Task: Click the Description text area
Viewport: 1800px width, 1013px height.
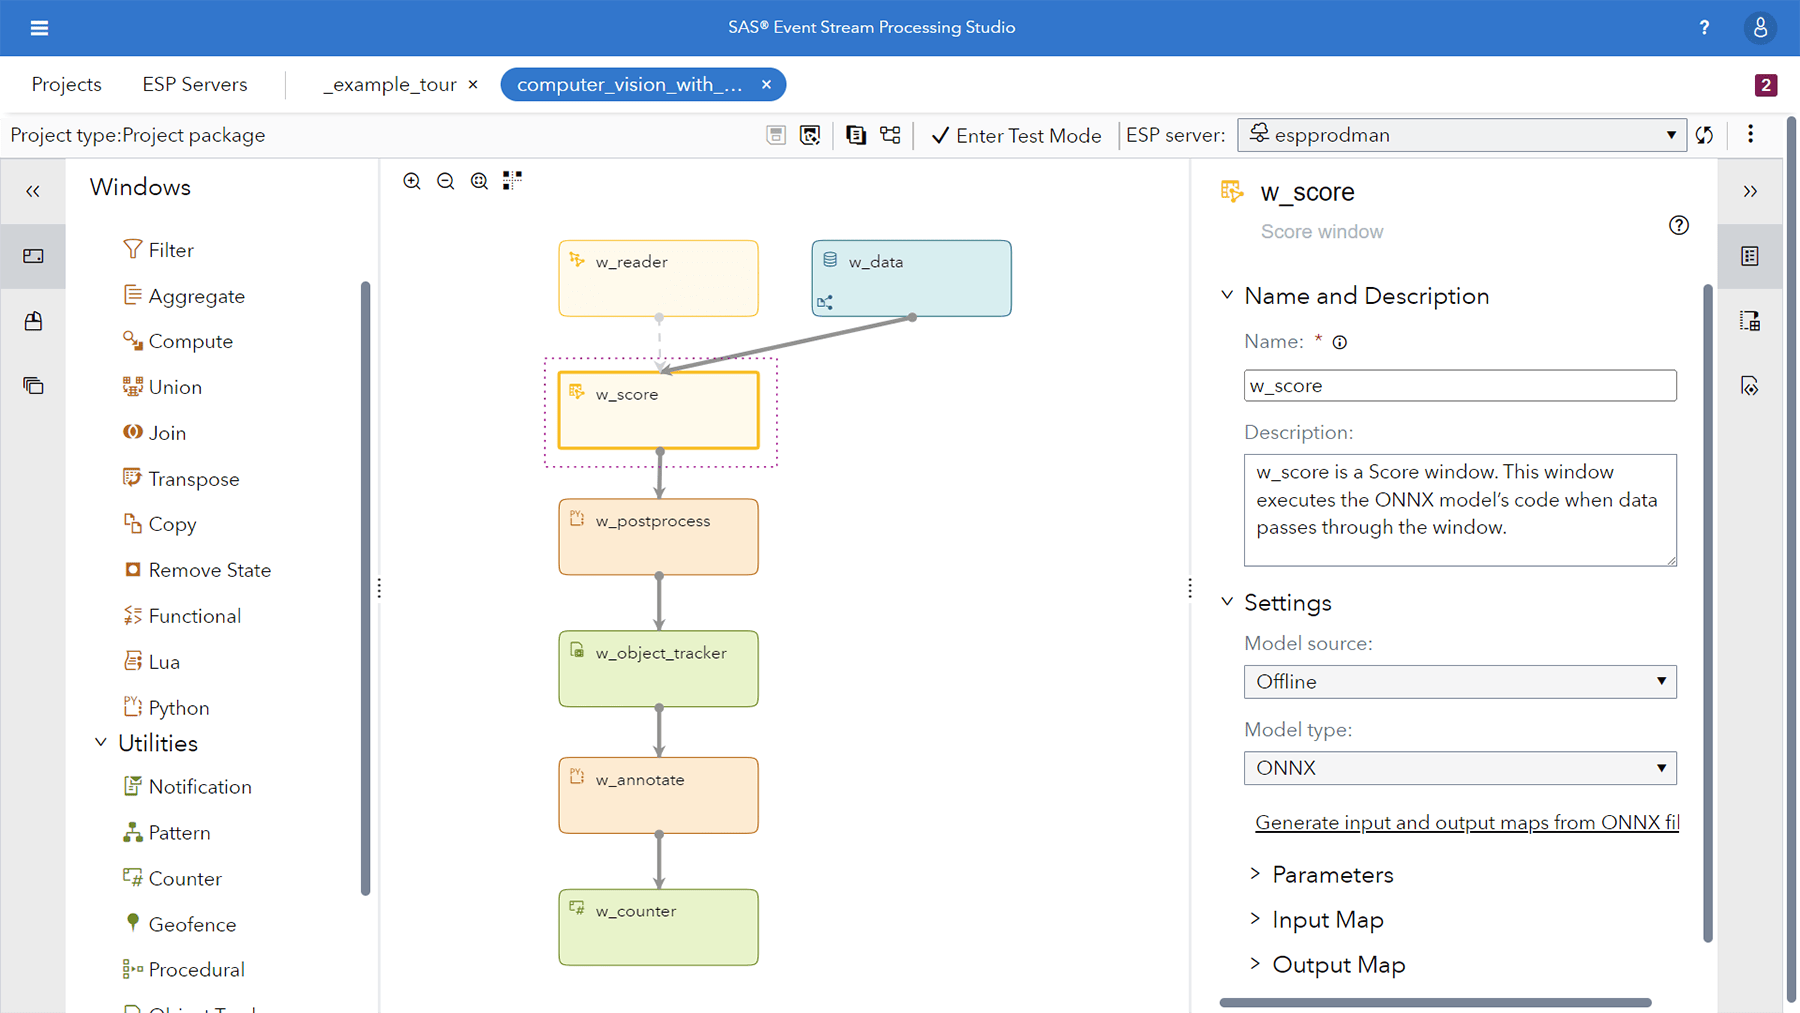Action: (1460, 510)
